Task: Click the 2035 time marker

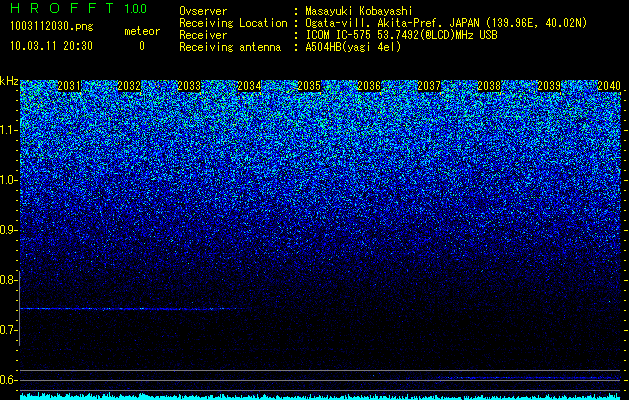Action: tap(309, 86)
